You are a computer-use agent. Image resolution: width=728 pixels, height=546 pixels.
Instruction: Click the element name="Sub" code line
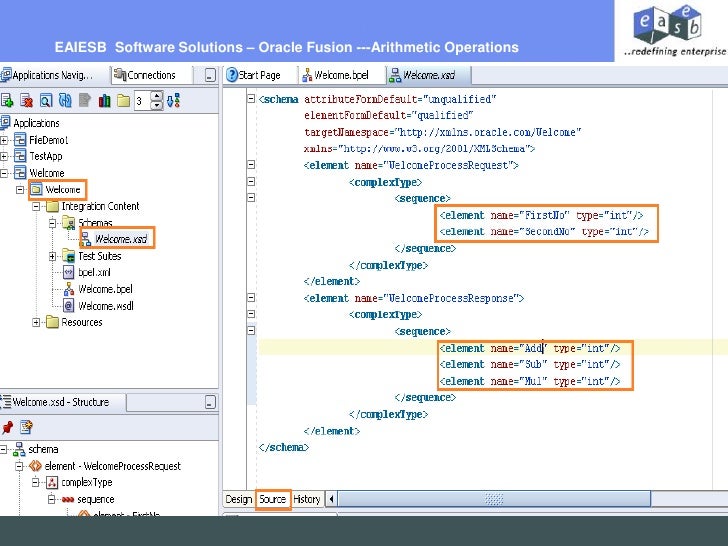[529, 364]
